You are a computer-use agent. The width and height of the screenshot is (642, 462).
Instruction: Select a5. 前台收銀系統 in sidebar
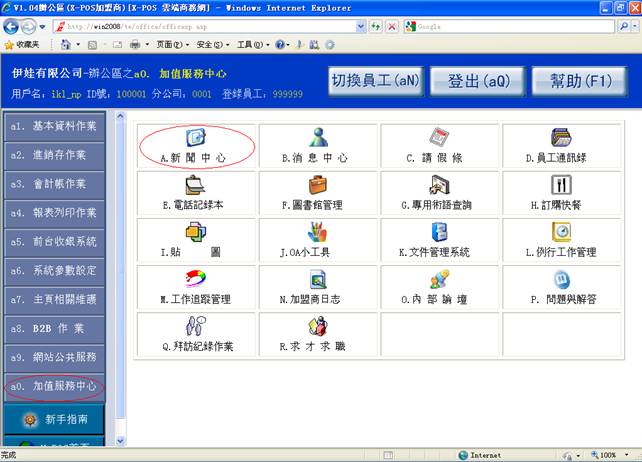[54, 242]
